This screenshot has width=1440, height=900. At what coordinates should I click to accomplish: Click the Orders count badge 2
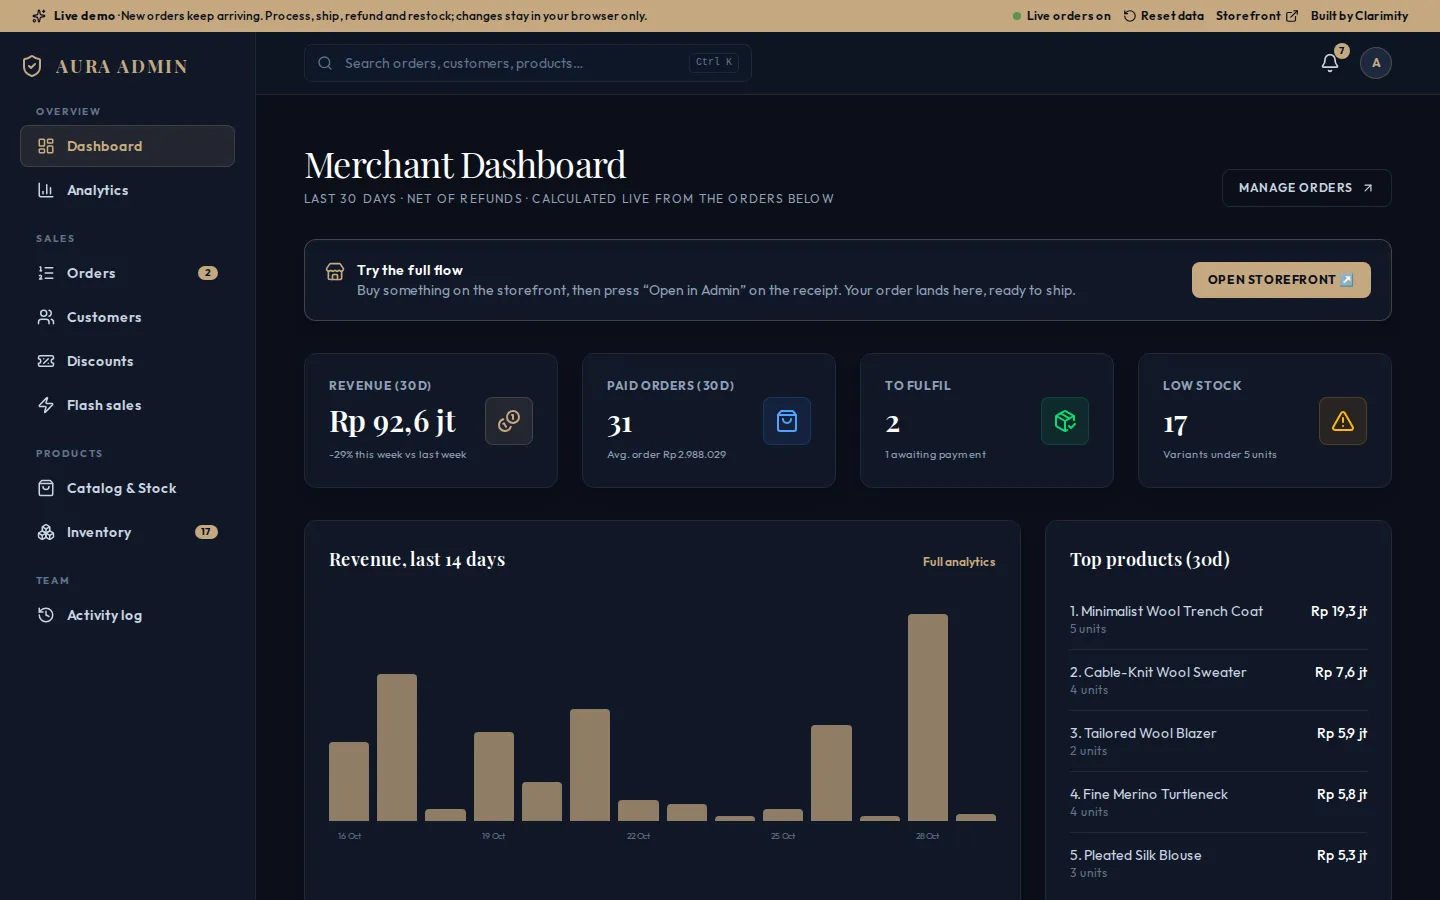click(x=208, y=273)
